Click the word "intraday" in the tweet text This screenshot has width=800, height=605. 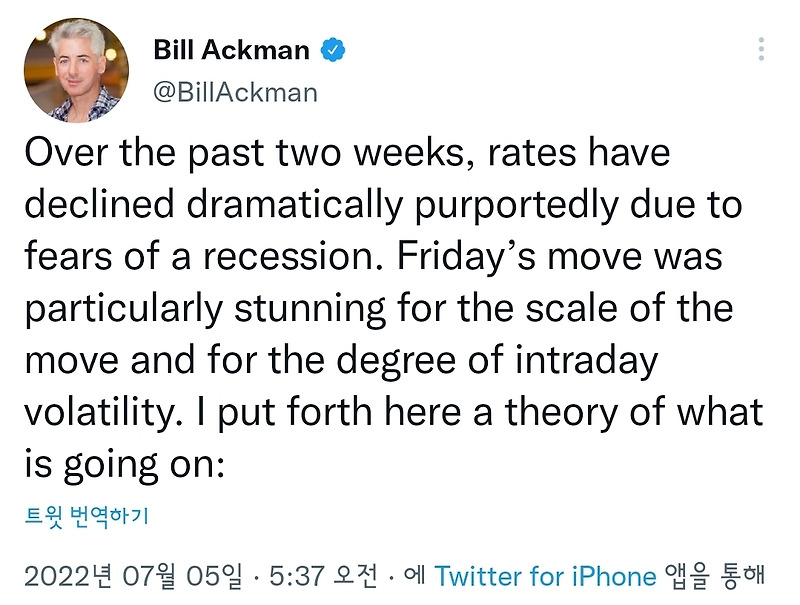pos(587,361)
